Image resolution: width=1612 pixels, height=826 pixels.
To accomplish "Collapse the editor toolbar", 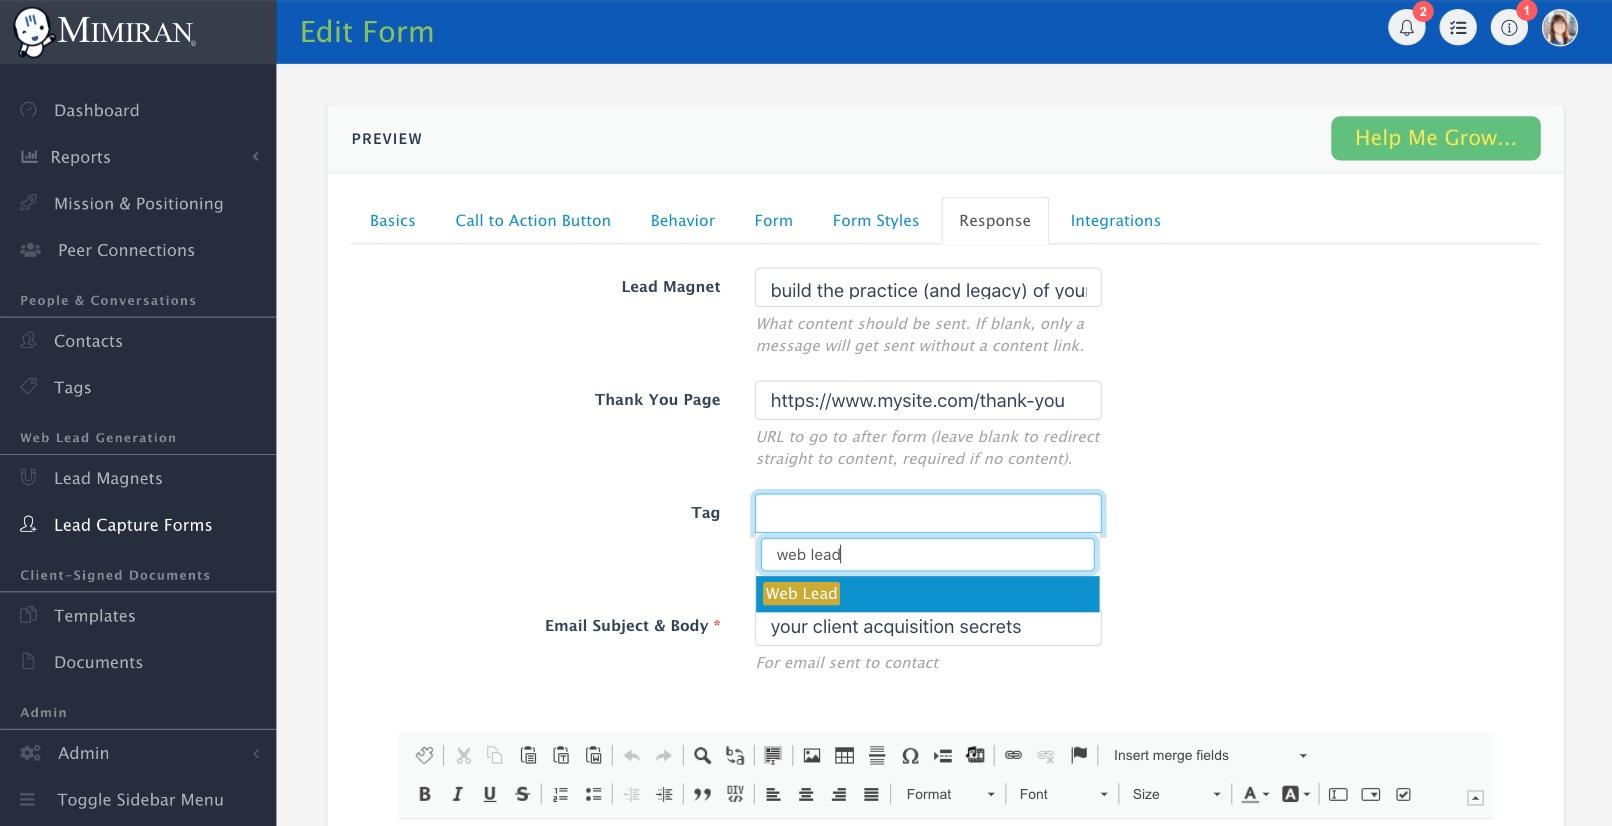I will (1475, 797).
